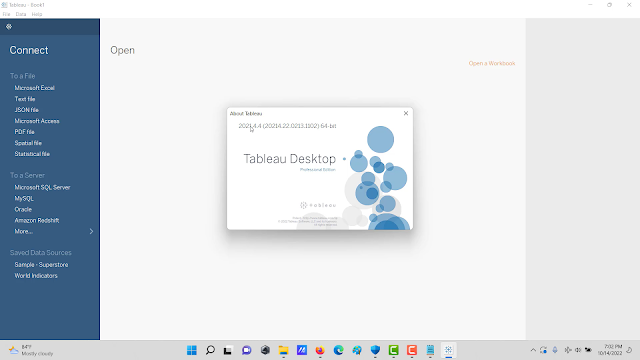Connect to a Microsoft Access file

click(37, 121)
